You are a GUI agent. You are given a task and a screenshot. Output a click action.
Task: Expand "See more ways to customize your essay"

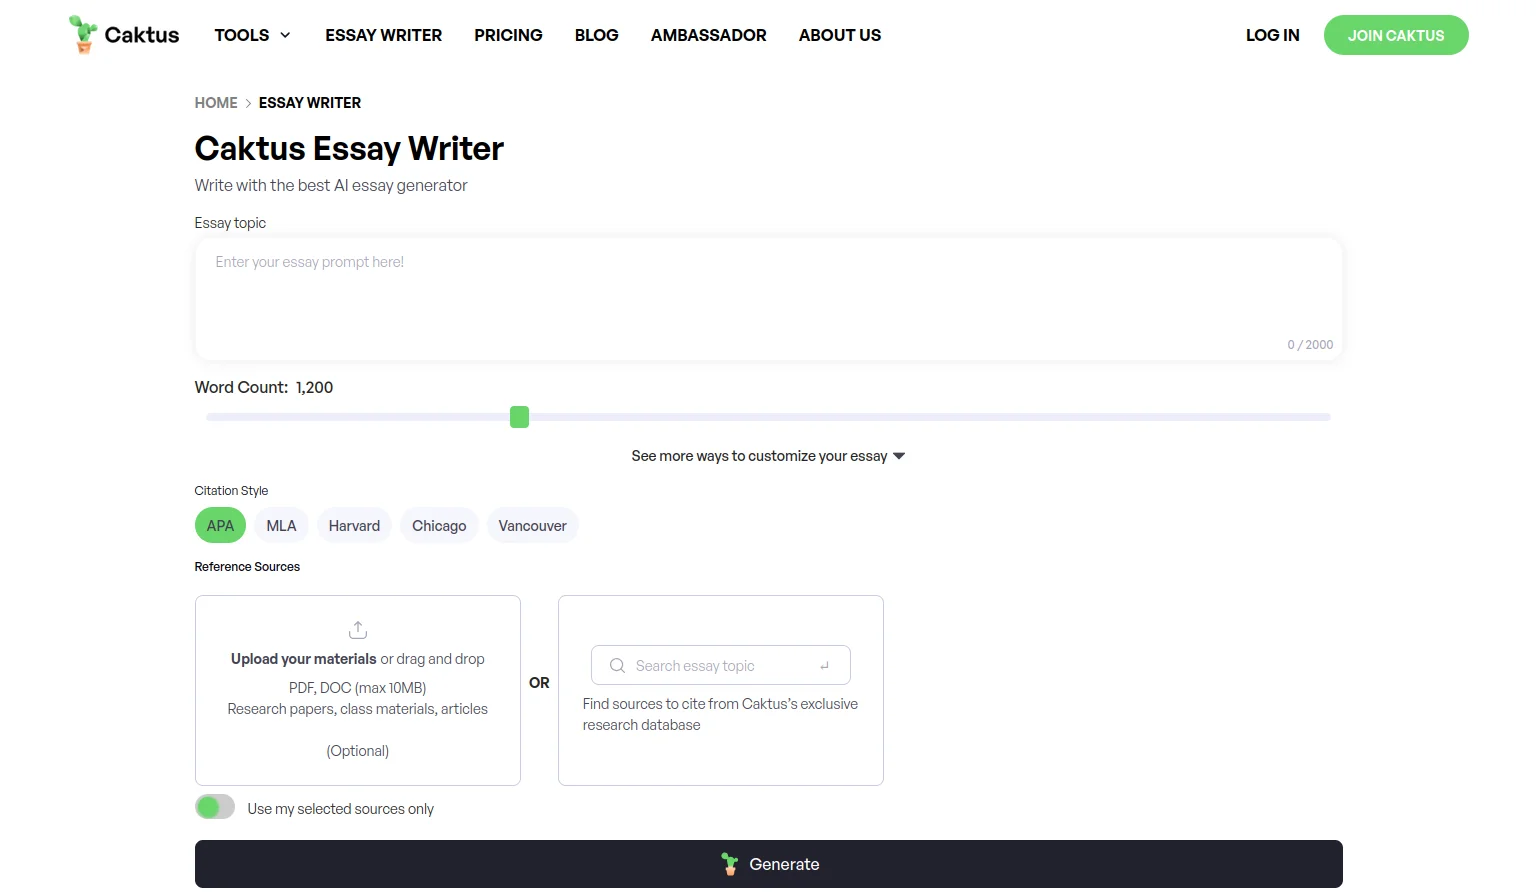click(x=767, y=456)
